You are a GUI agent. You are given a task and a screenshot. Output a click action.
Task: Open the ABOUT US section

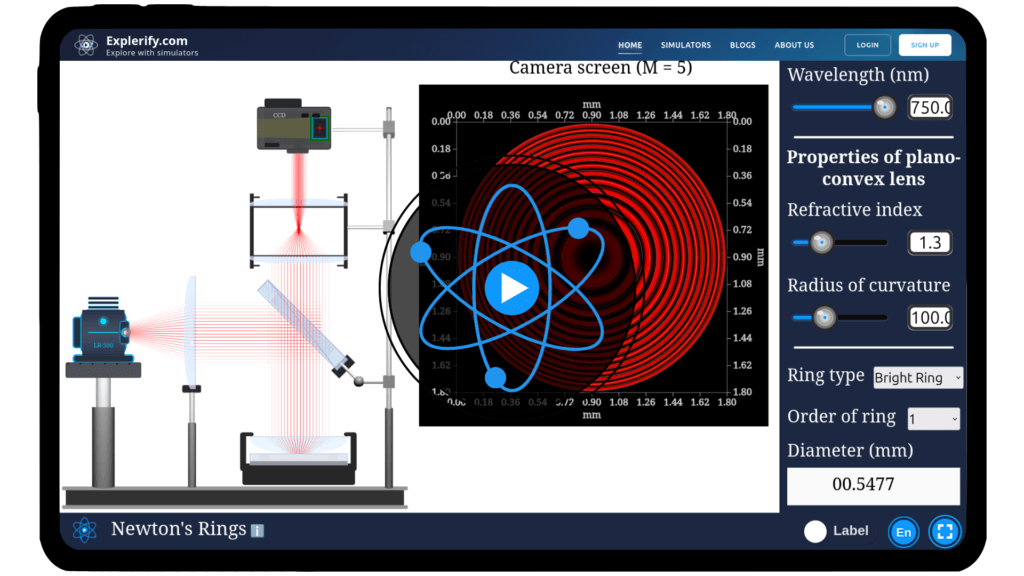794,45
